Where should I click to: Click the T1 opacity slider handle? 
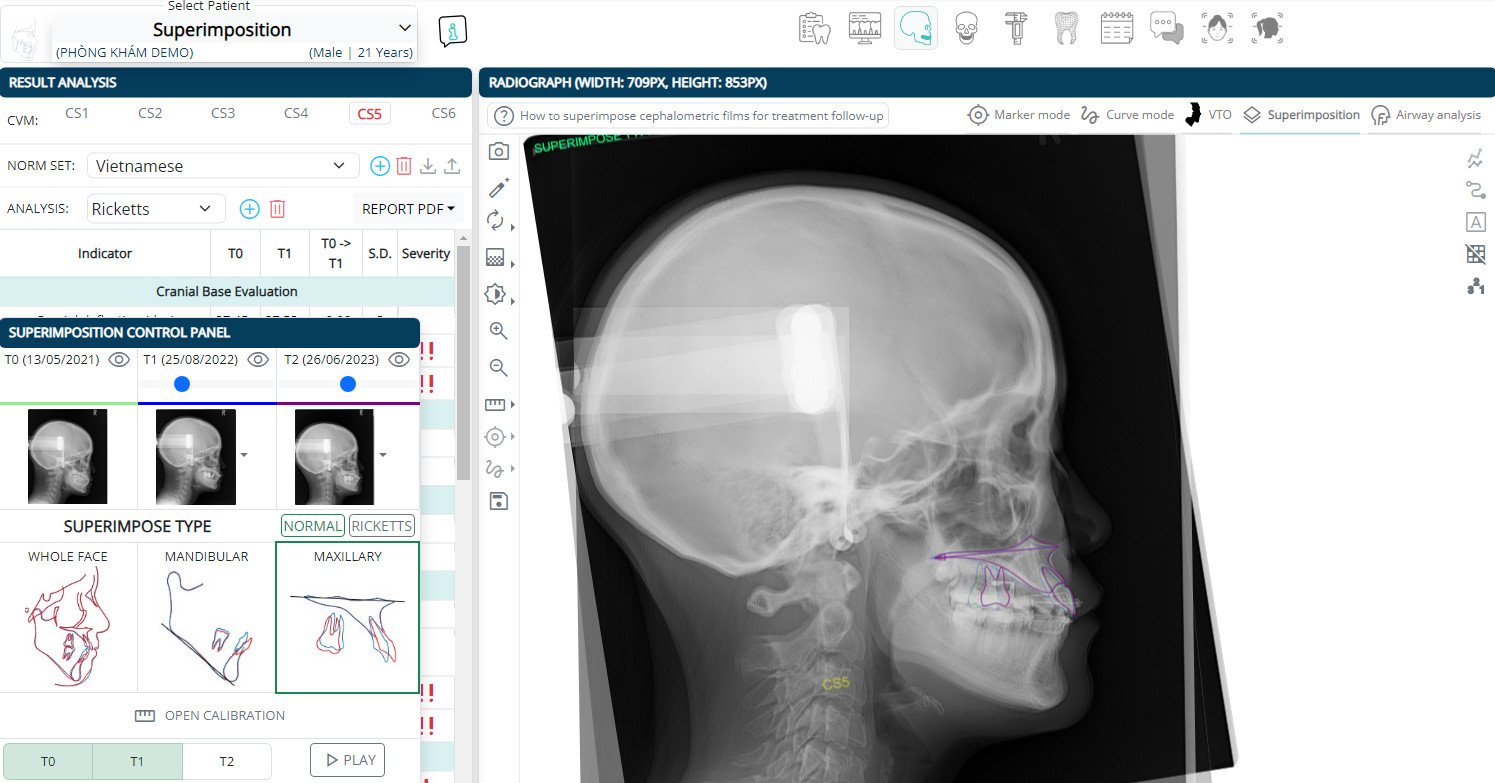[x=181, y=384]
